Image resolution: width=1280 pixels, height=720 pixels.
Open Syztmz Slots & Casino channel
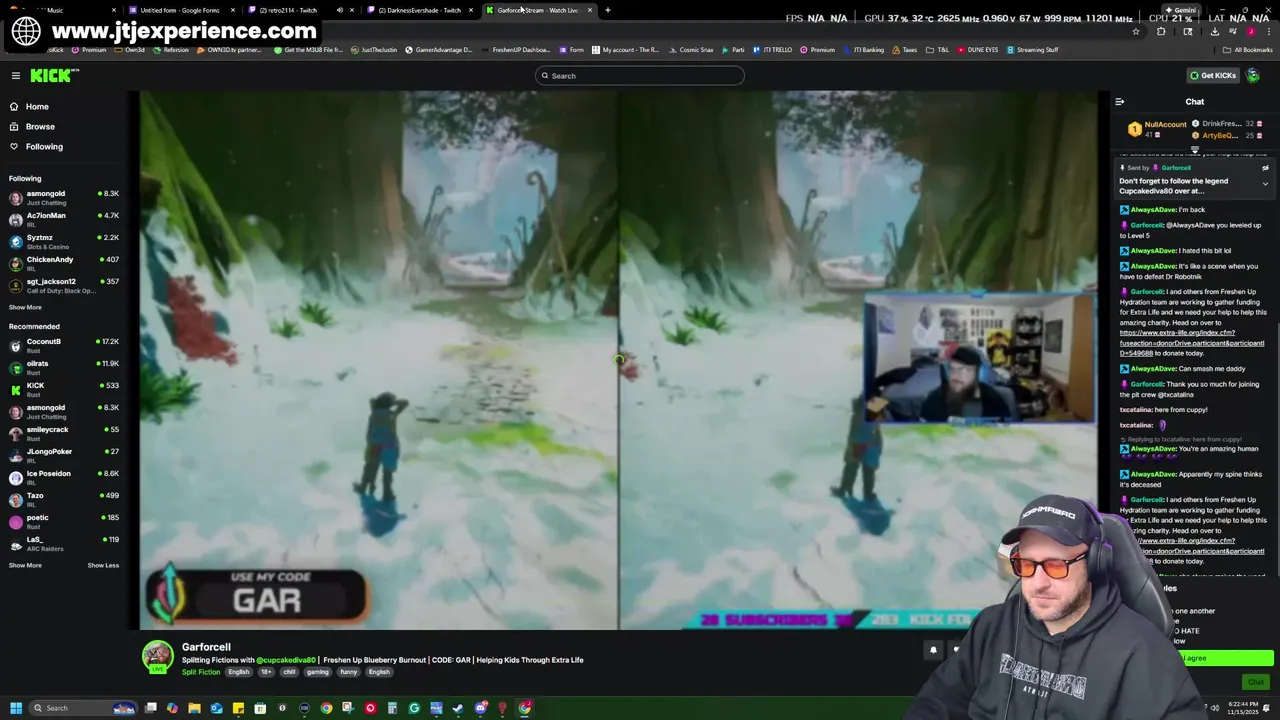coord(62,242)
